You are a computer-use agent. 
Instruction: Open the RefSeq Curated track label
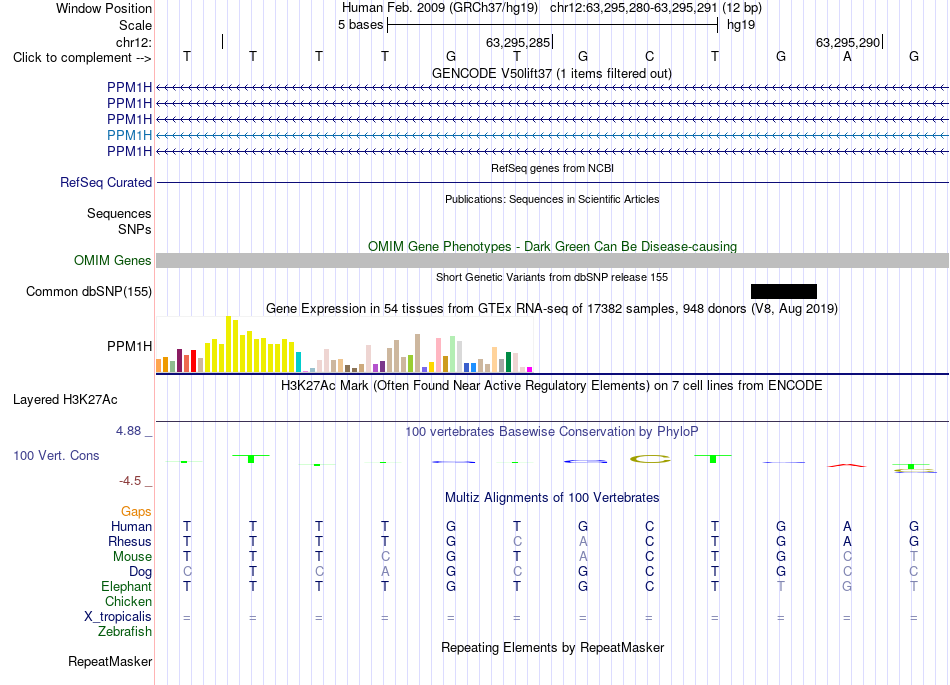[x=106, y=182]
